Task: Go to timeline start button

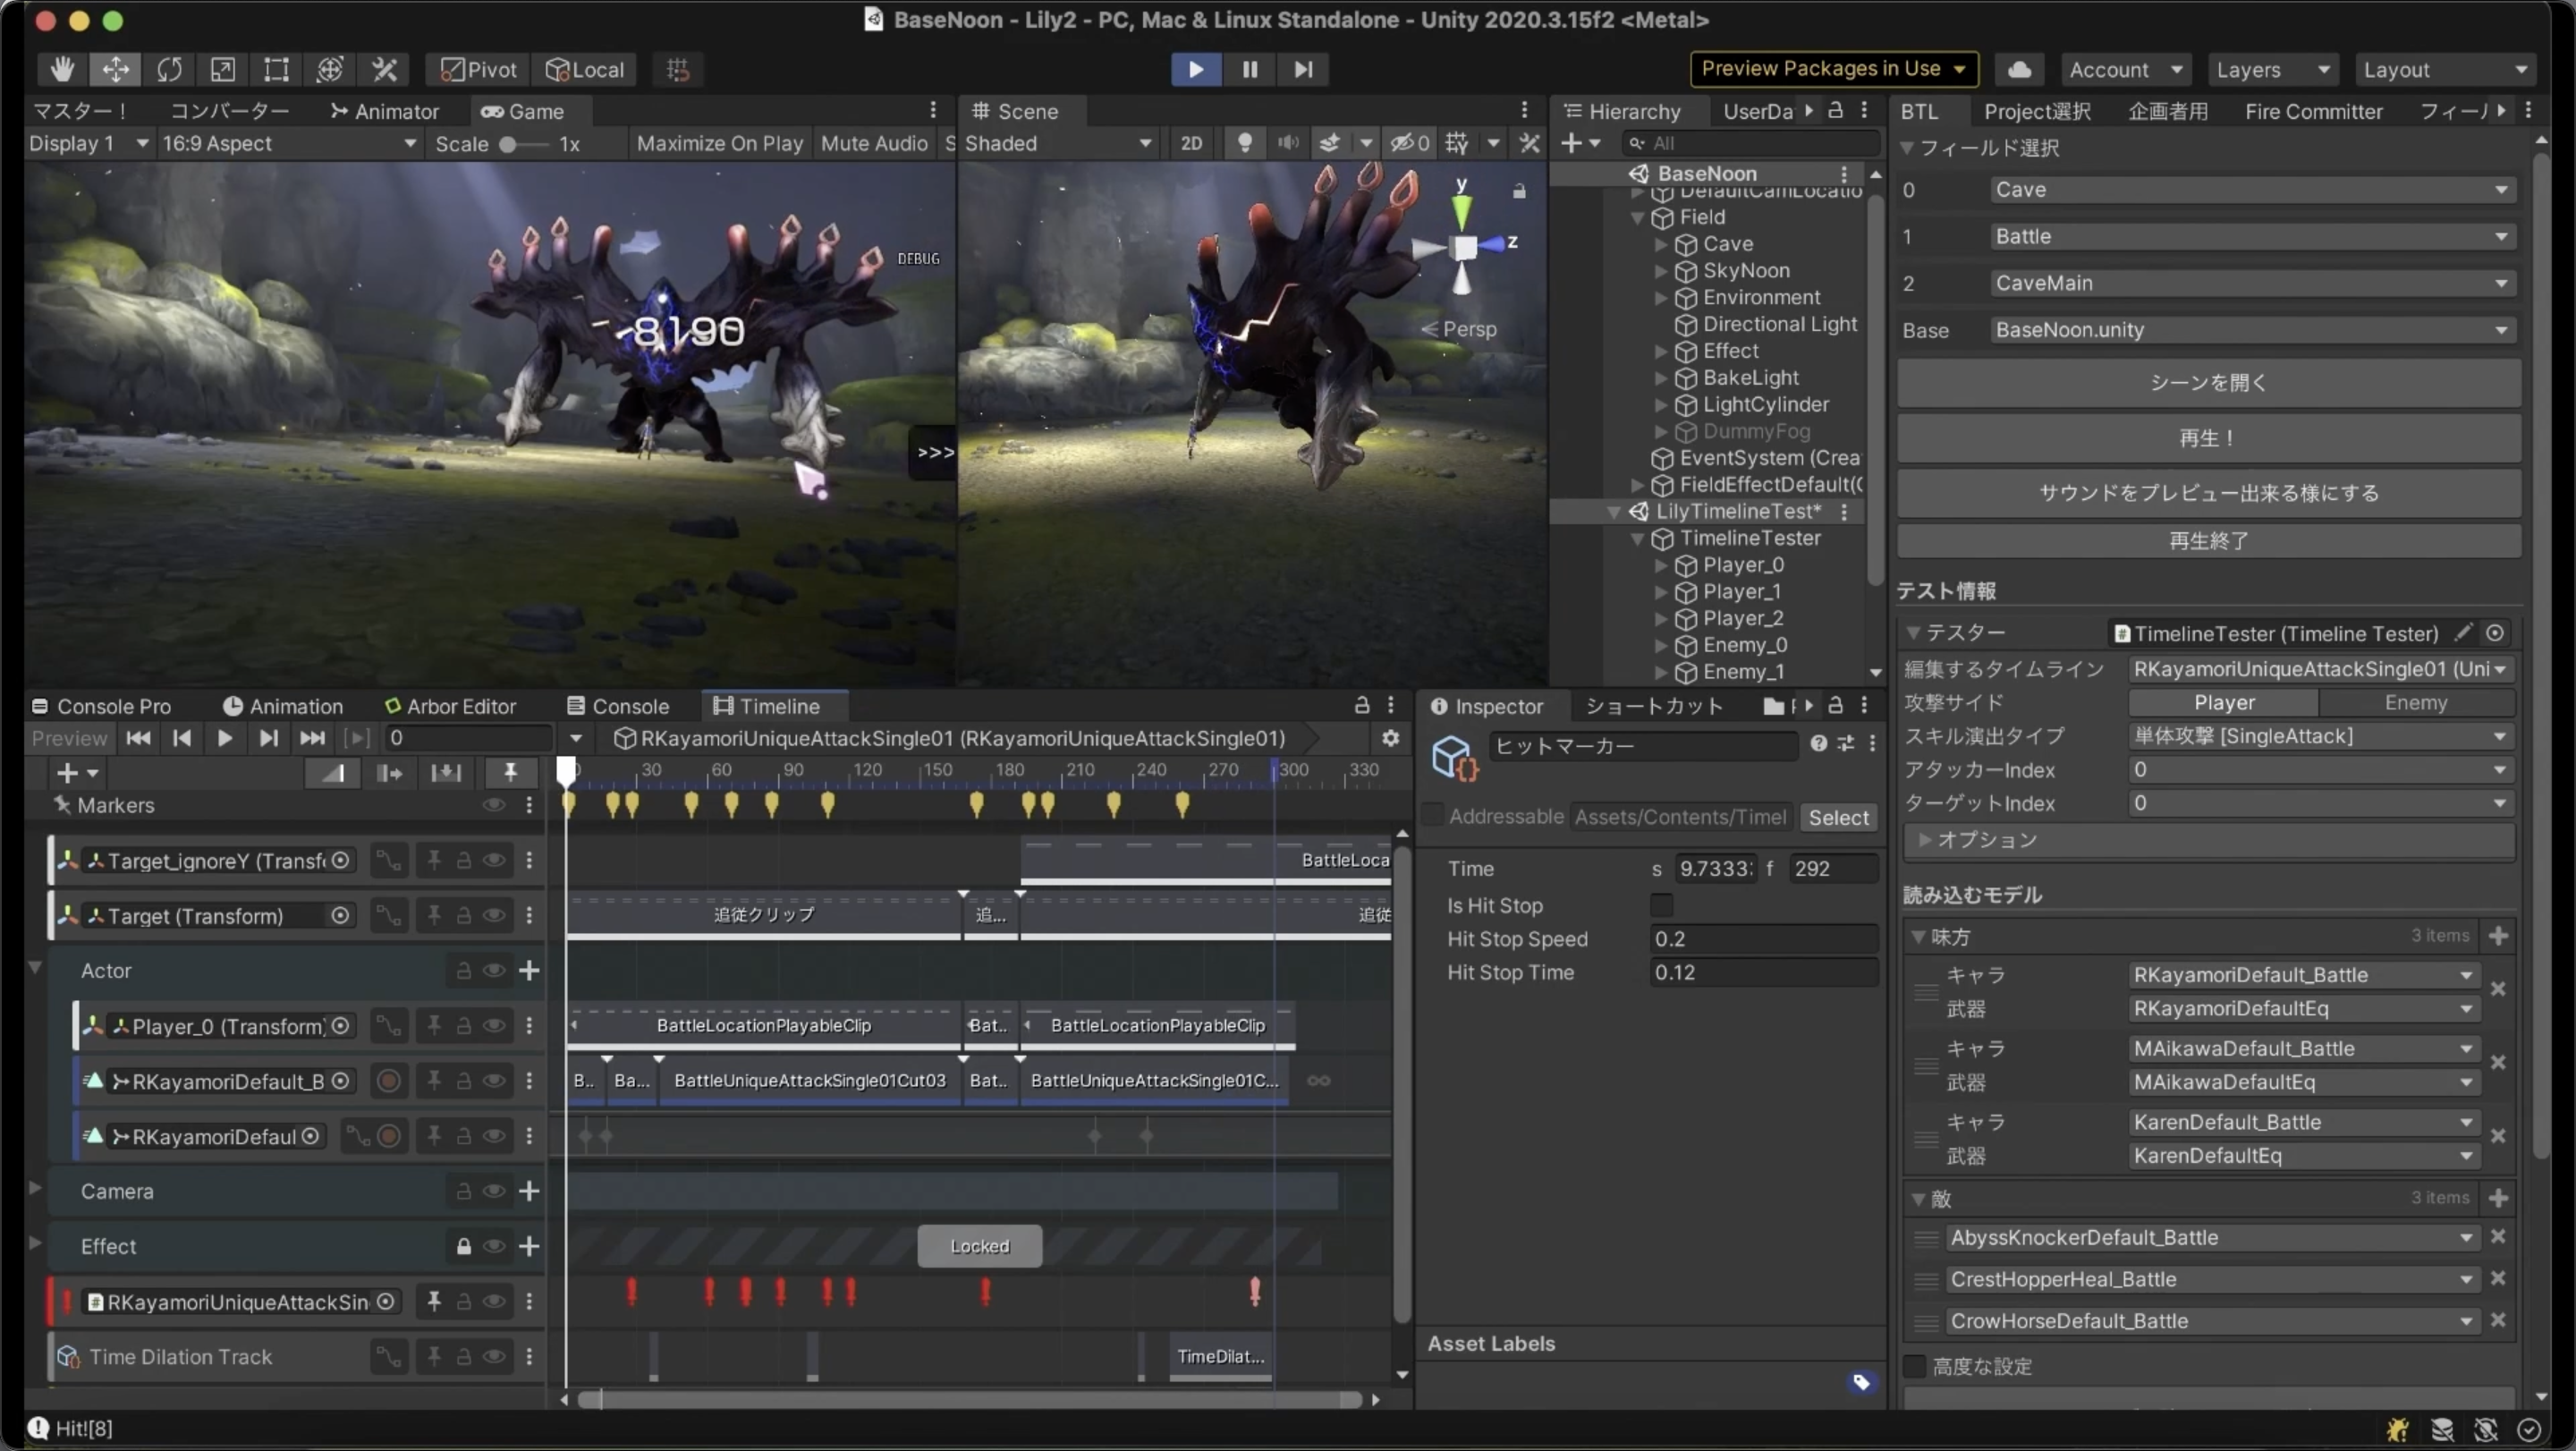Action: point(138,738)
